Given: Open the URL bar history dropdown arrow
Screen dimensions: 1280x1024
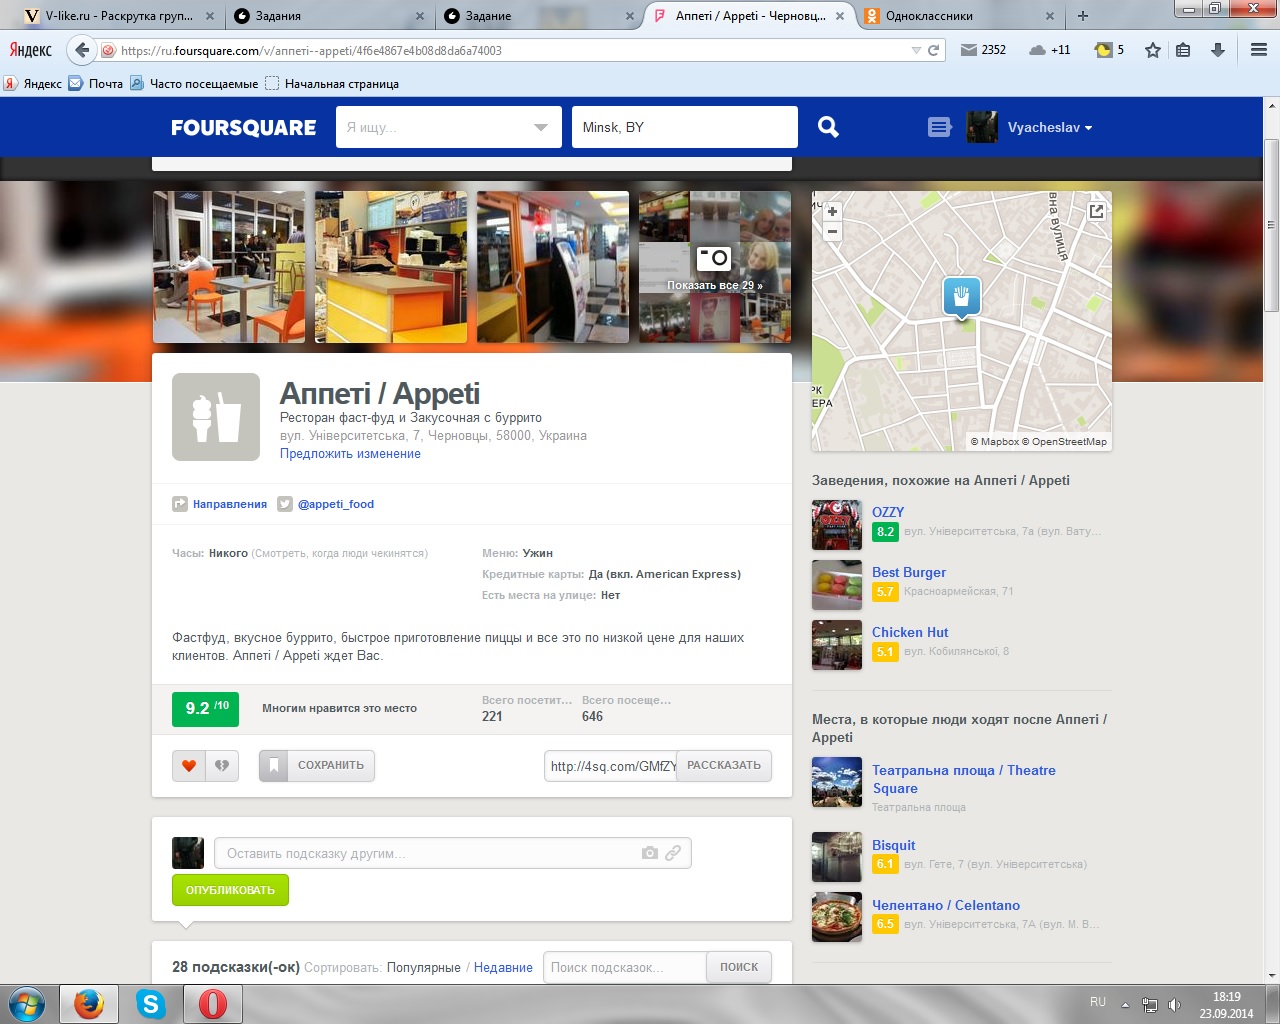Looking at the screenshot, I should pos(916,50).
